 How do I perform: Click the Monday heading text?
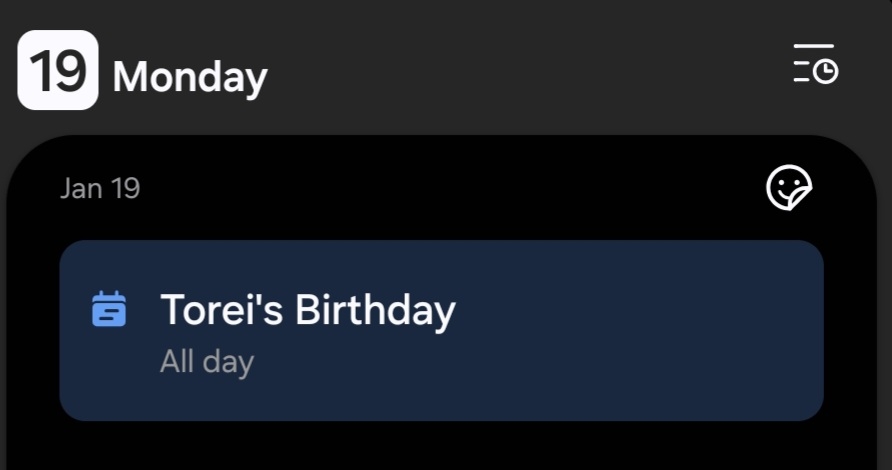tap(190, 77)
